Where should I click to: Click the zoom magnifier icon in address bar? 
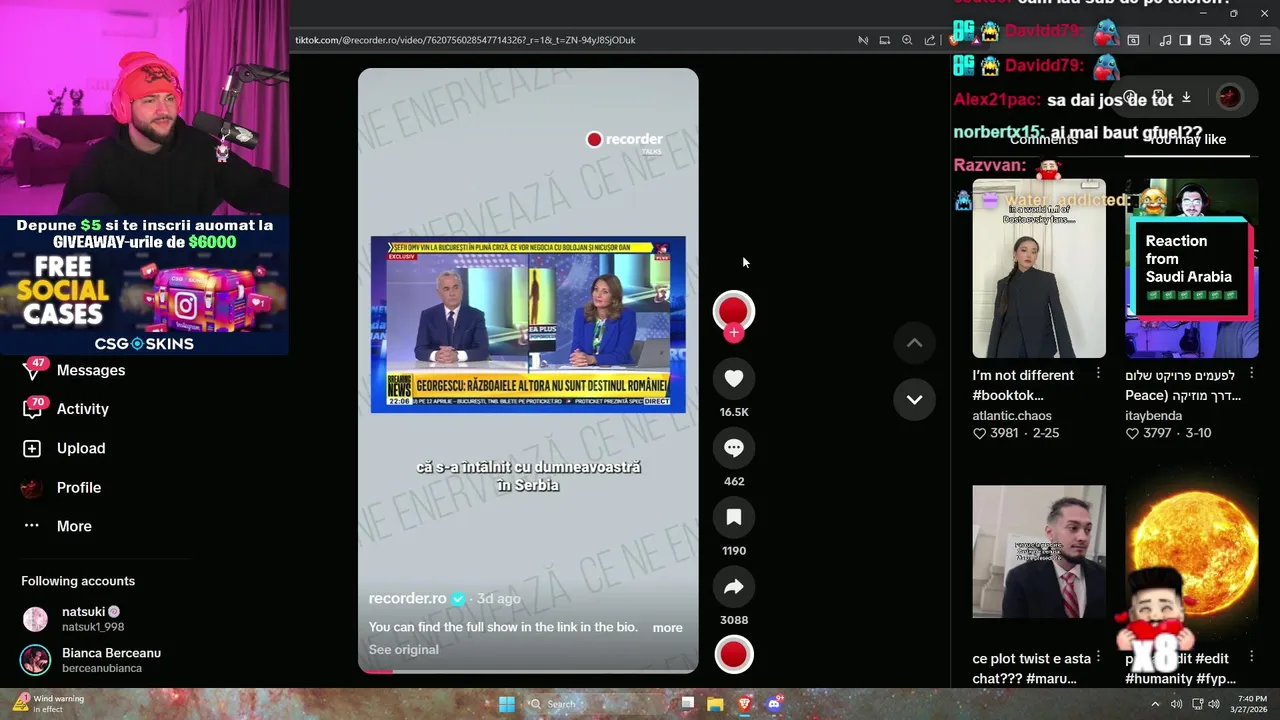point(907,40)
